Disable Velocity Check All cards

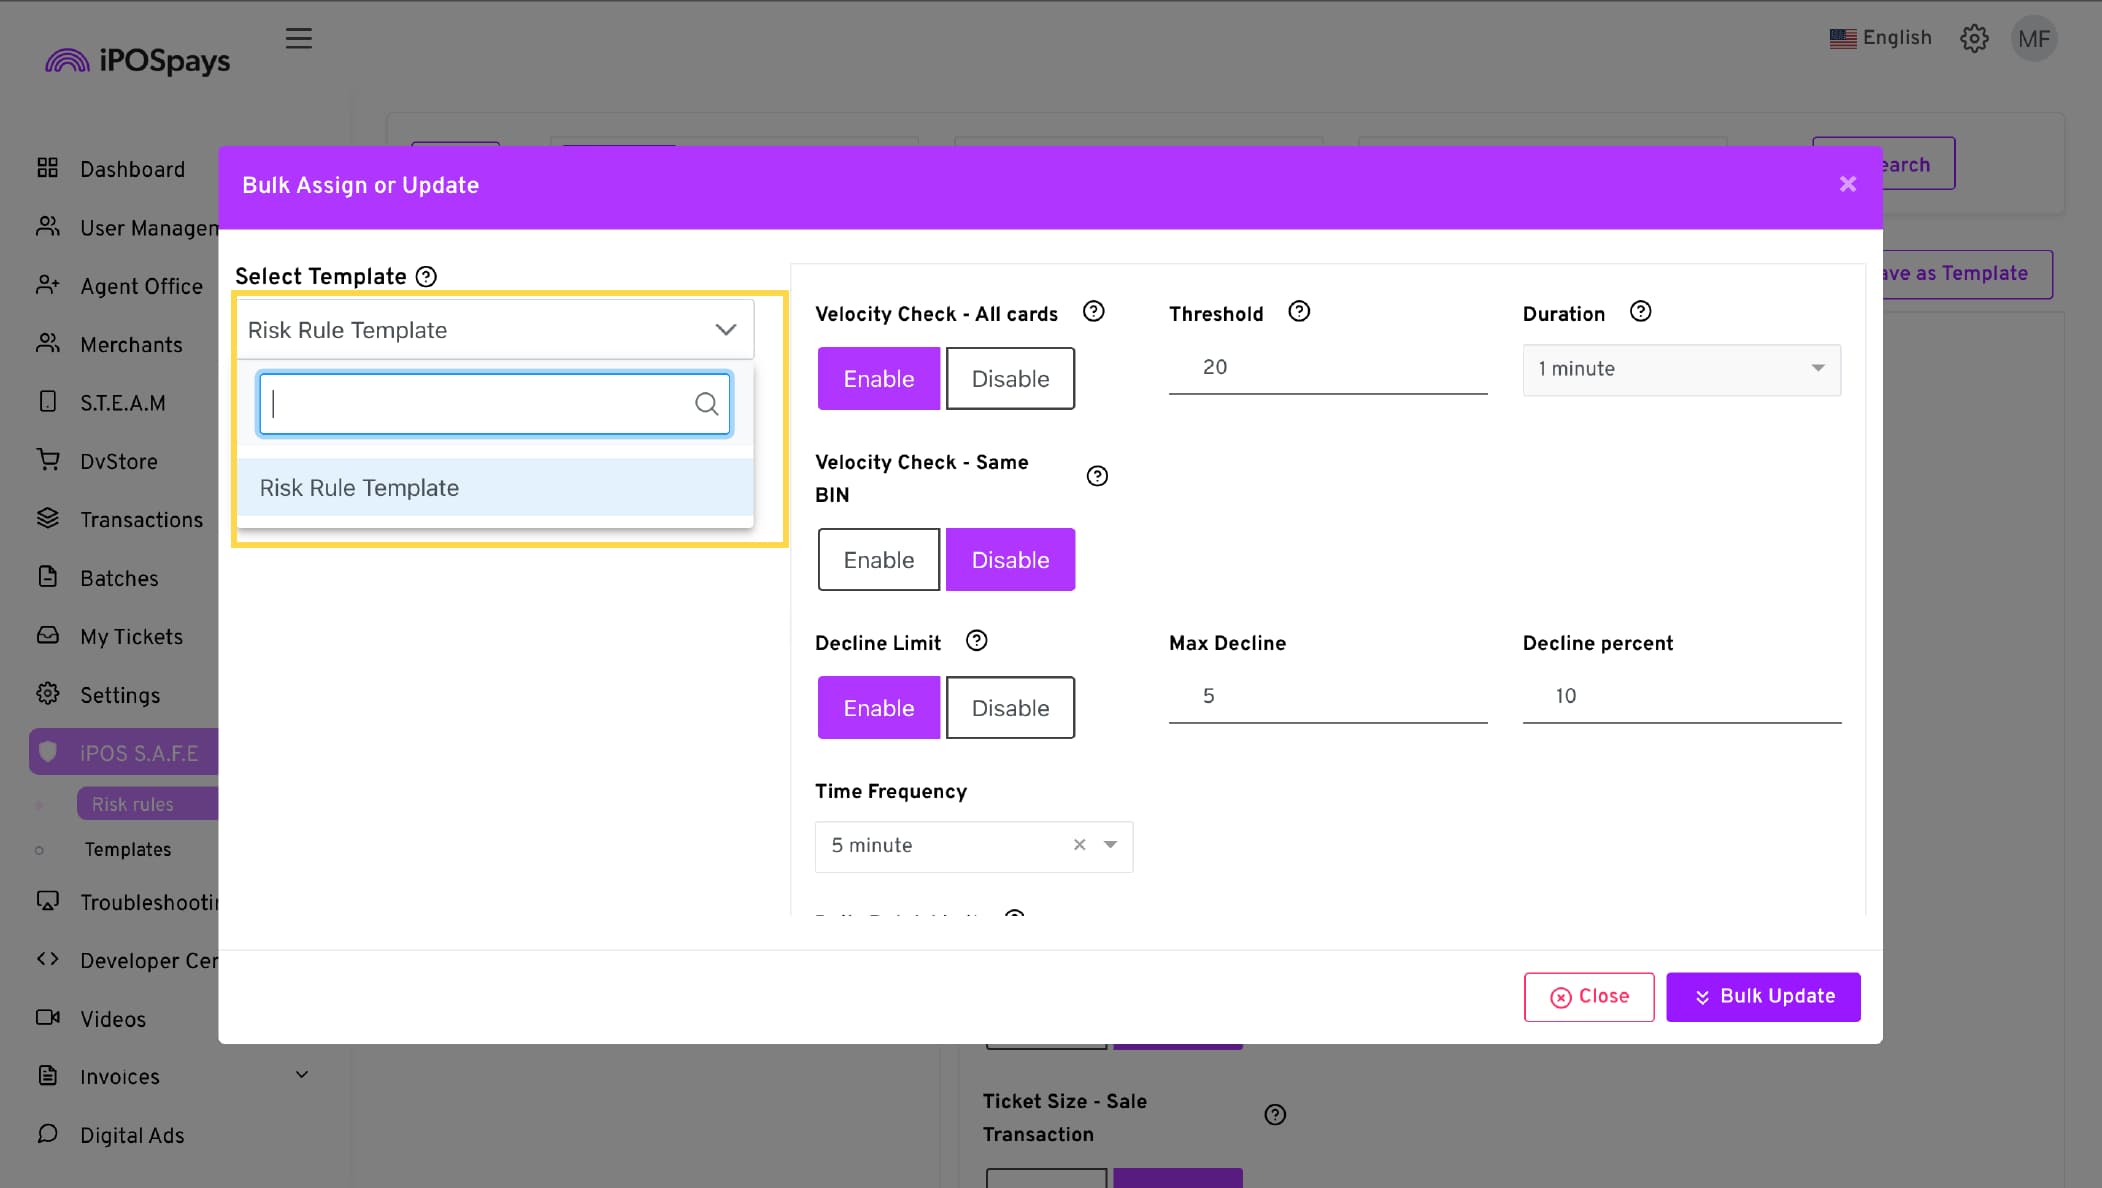click(1010, 379)
